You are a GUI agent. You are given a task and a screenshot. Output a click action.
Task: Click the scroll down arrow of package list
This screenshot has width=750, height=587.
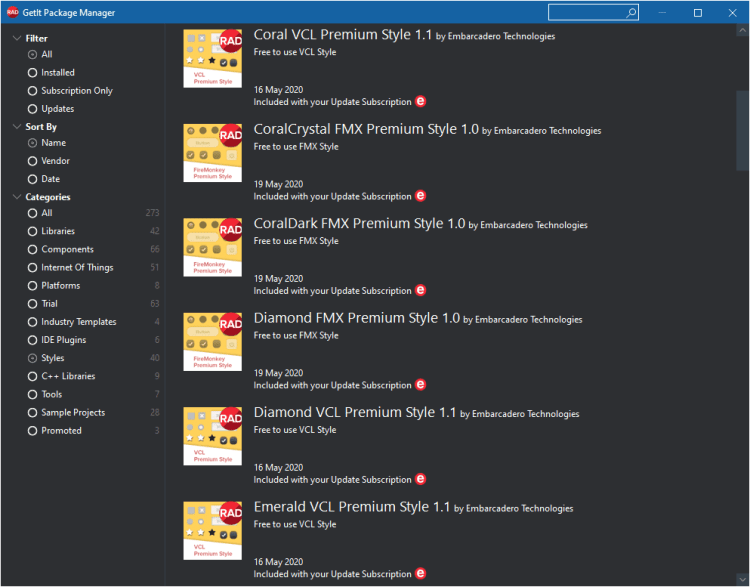pos(742,580)
